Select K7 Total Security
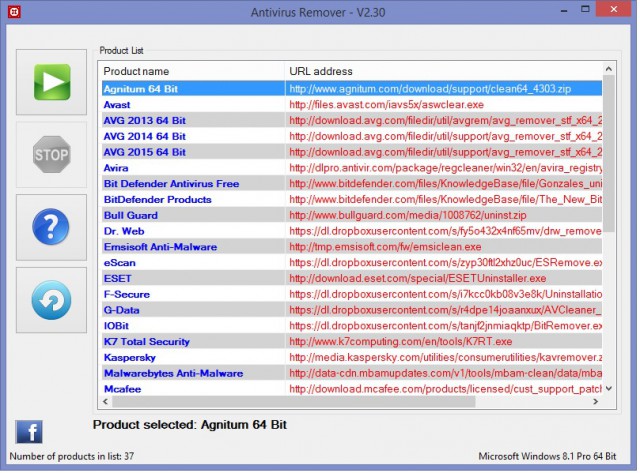 click(352, 342)
